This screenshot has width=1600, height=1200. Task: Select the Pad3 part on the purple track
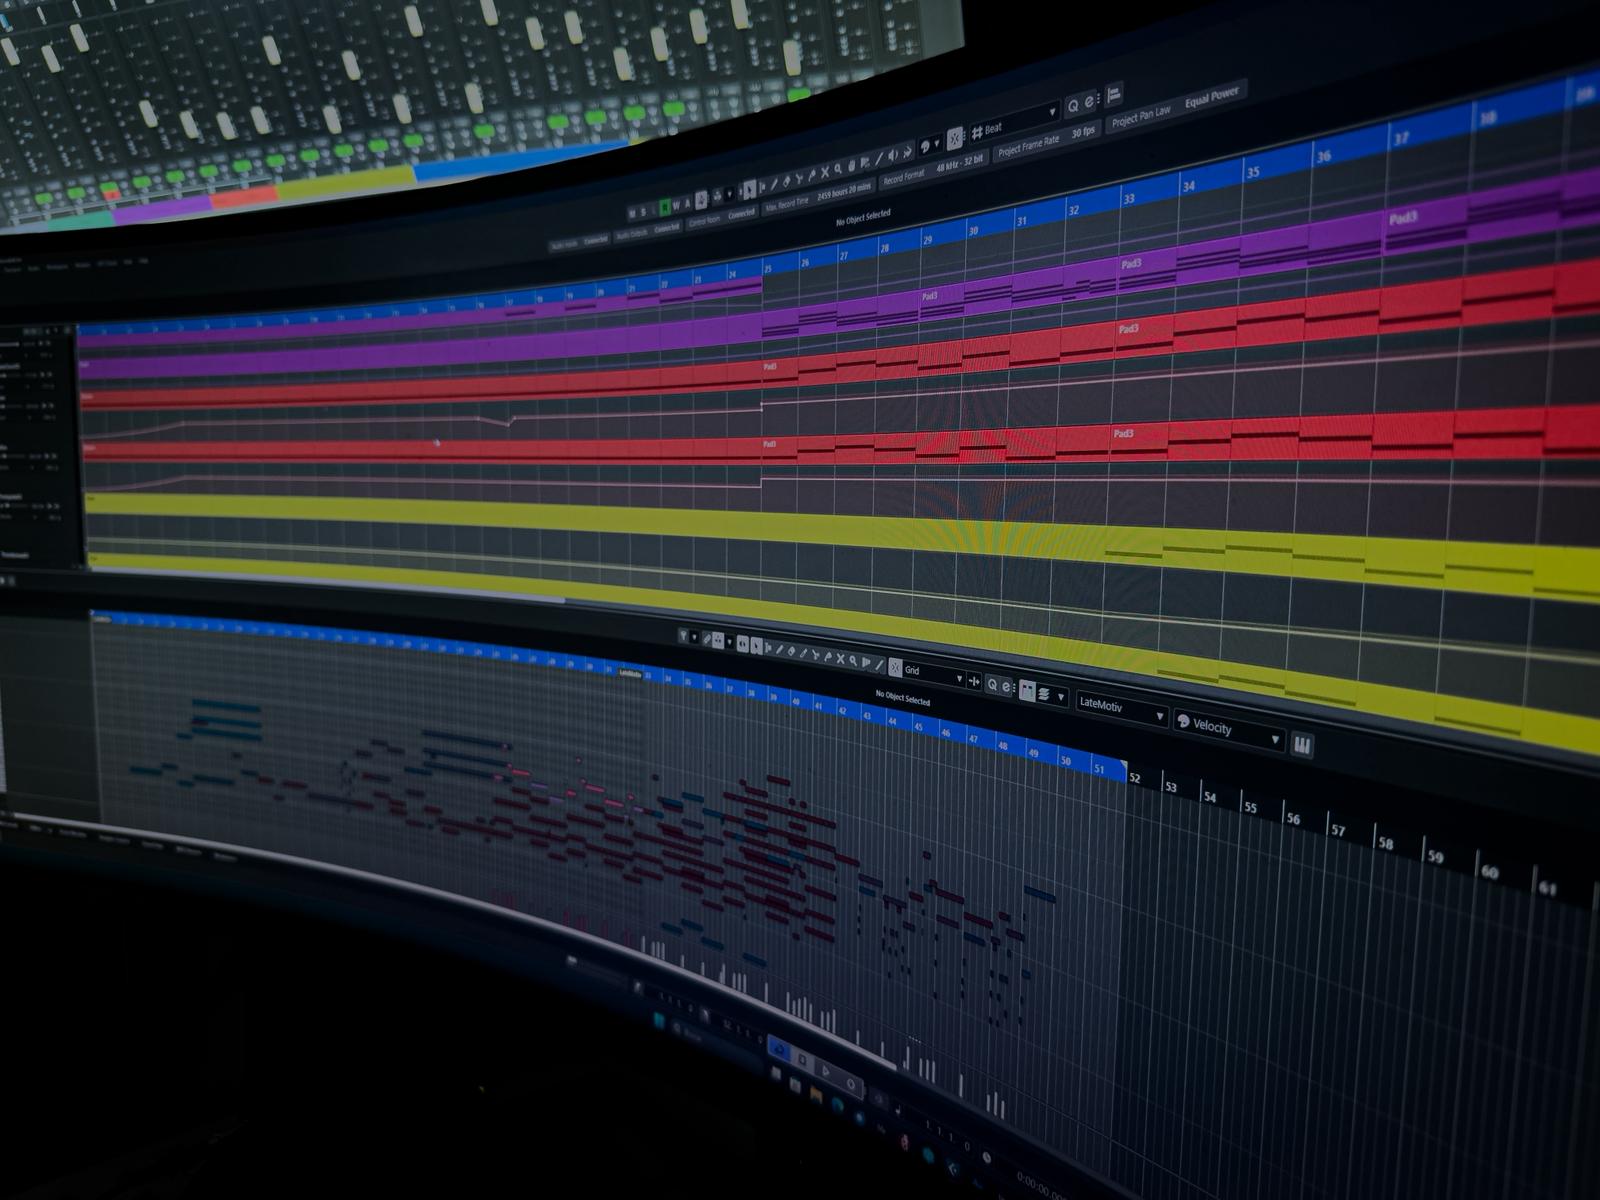[1130, 264]
